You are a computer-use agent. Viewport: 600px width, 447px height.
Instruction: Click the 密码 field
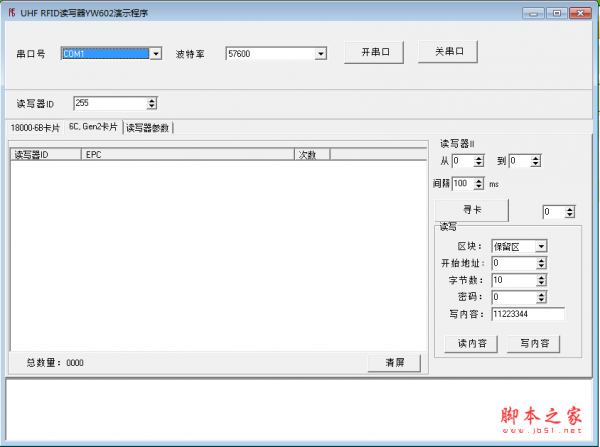coord(514,297)
